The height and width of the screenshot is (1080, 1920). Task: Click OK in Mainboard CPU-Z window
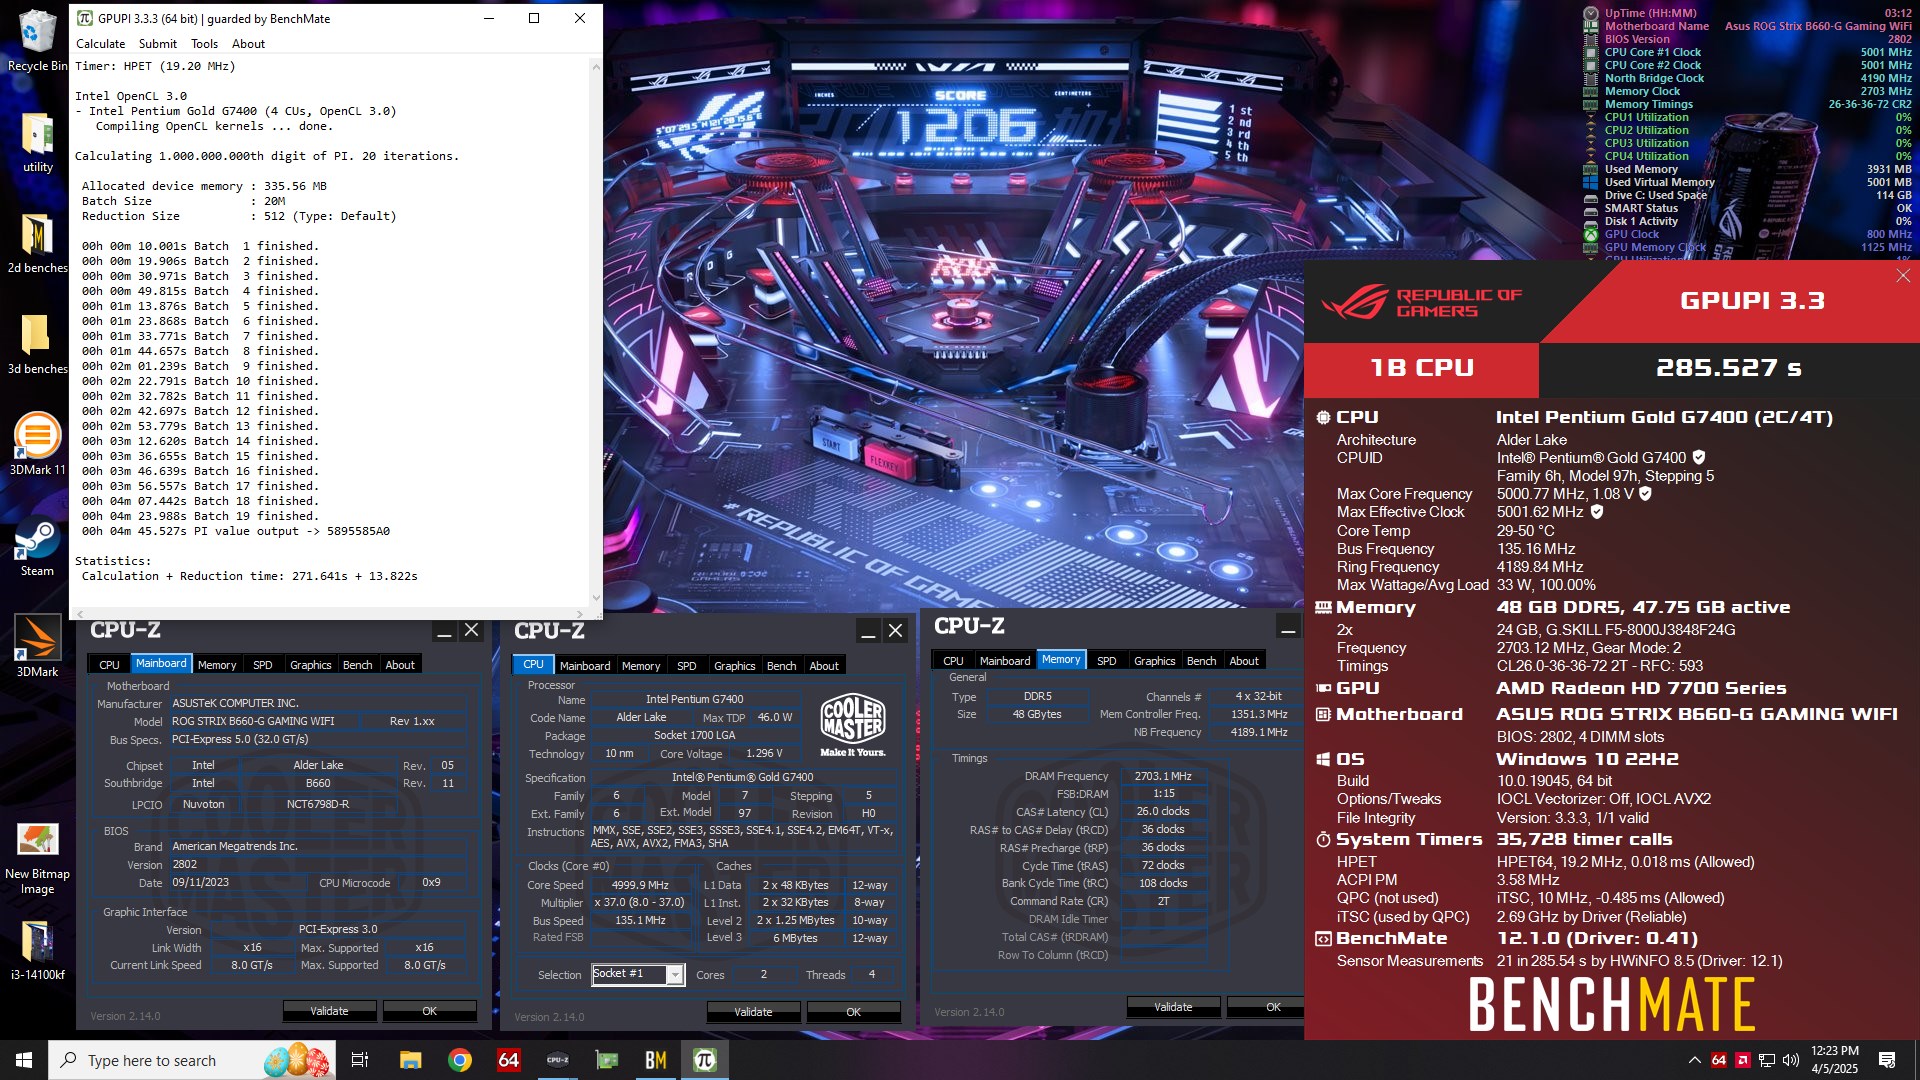point(430,1011)
